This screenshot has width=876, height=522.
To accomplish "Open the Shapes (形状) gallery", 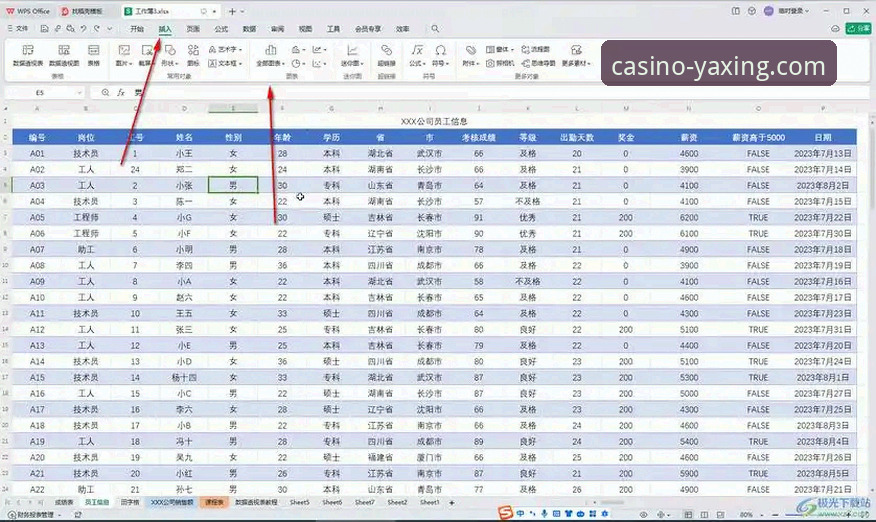I will [170, 55].
